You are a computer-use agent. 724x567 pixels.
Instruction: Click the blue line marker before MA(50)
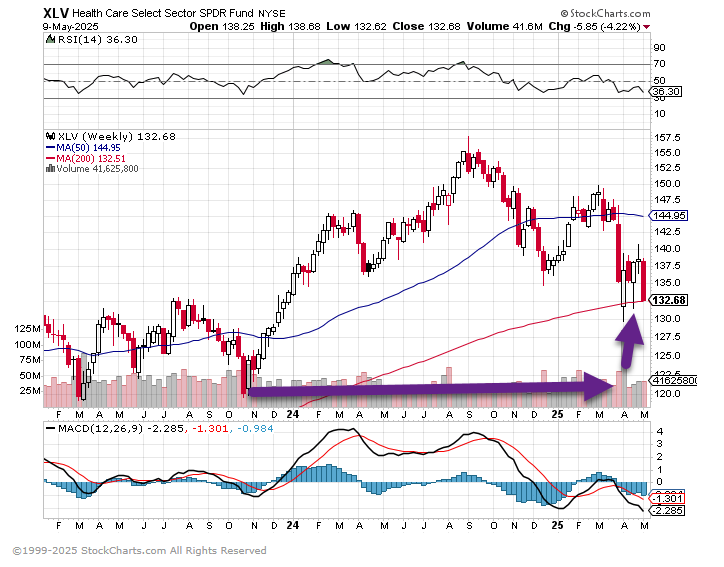(50, 148)
